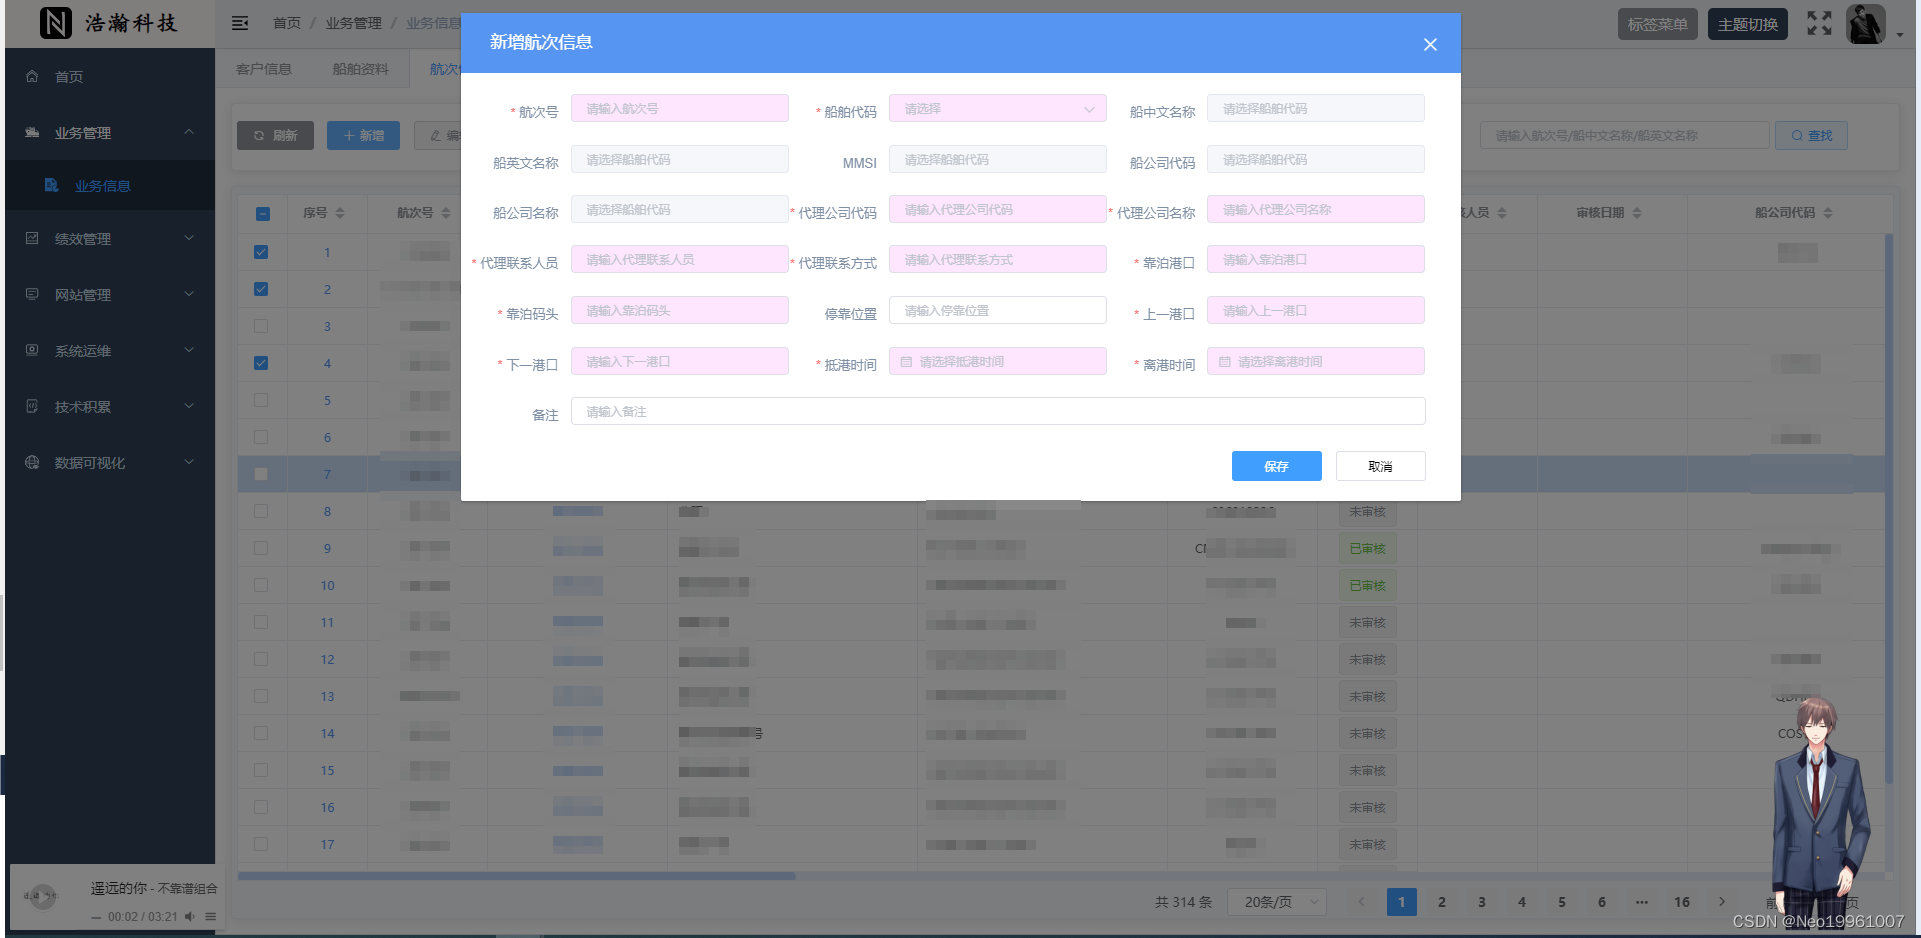
Task: Click the 网站管理 monitor icon
Action: 31,294
